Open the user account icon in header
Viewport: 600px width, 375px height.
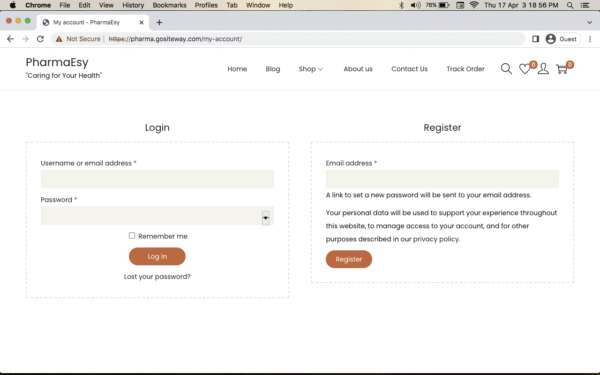(x=543, y=69)
